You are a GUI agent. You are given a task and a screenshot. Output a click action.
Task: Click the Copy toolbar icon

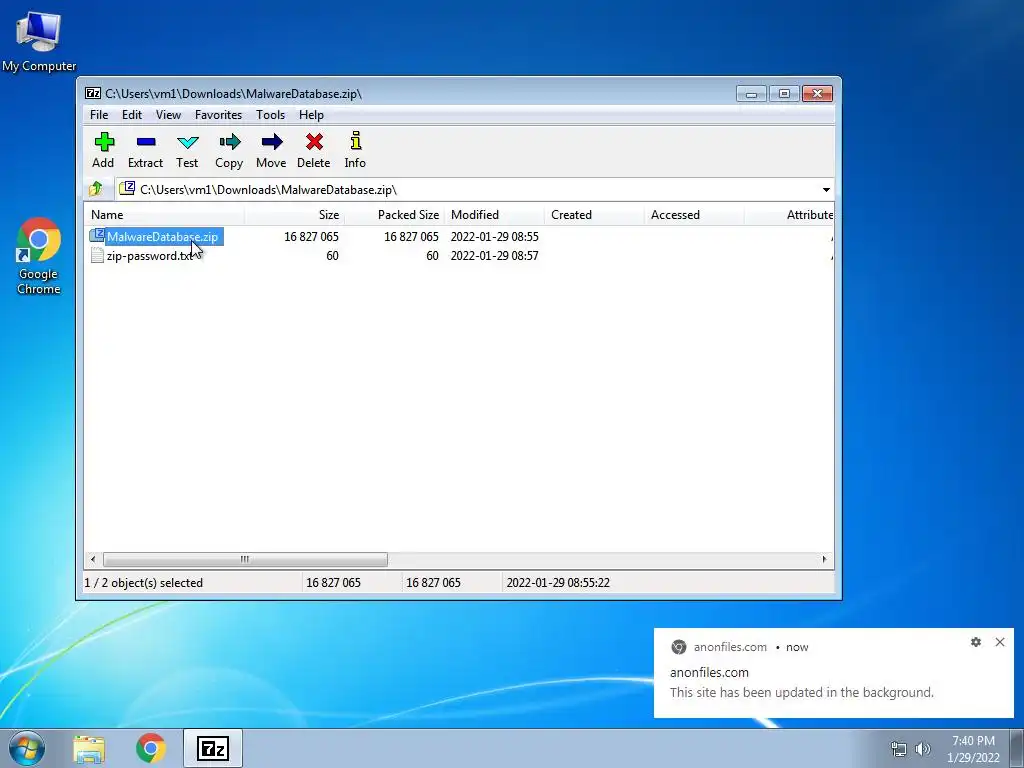(229, 142)
